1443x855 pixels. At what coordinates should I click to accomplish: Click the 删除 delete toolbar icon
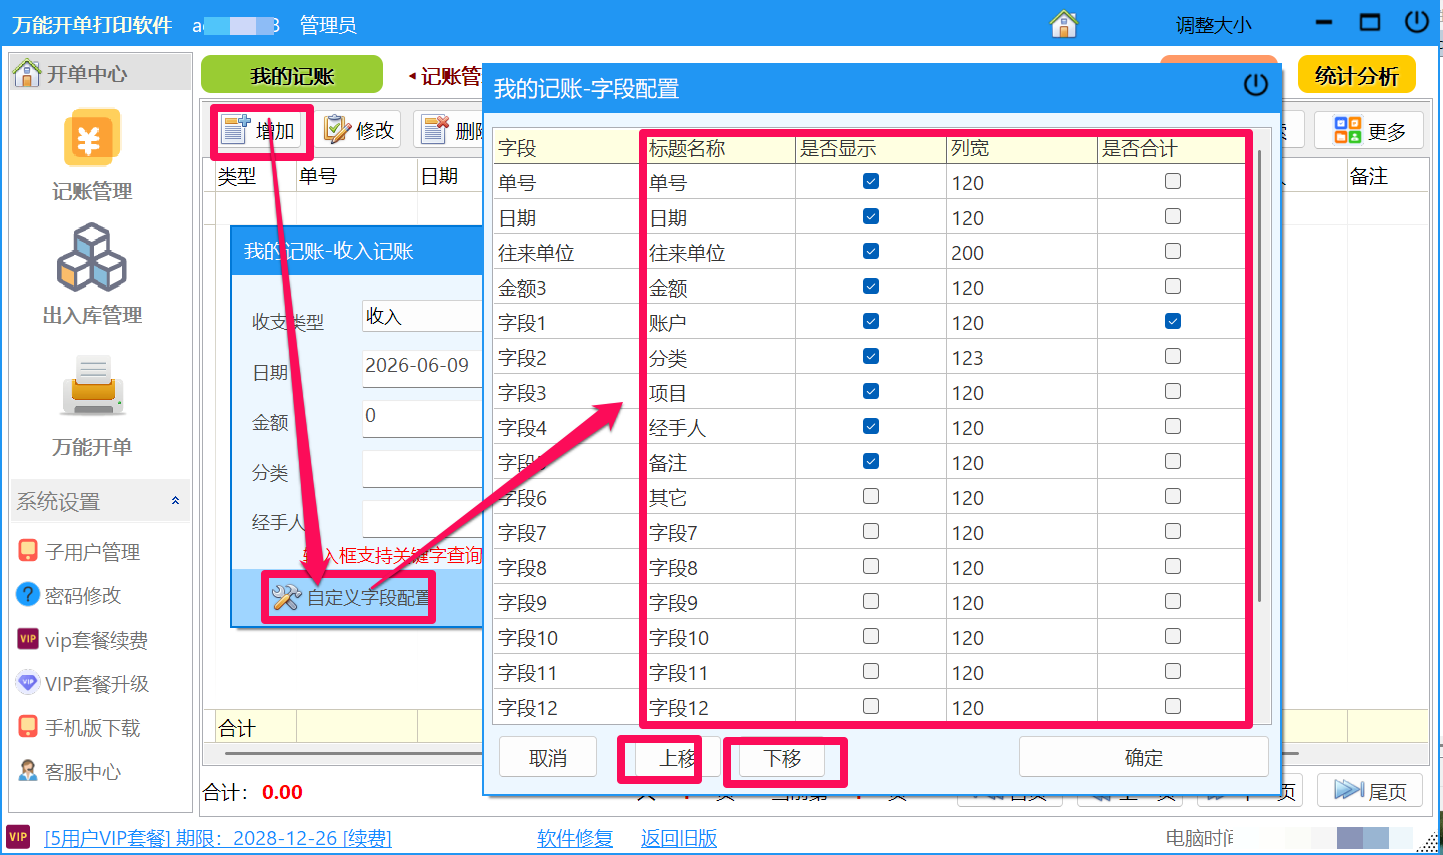coord(436,129)
